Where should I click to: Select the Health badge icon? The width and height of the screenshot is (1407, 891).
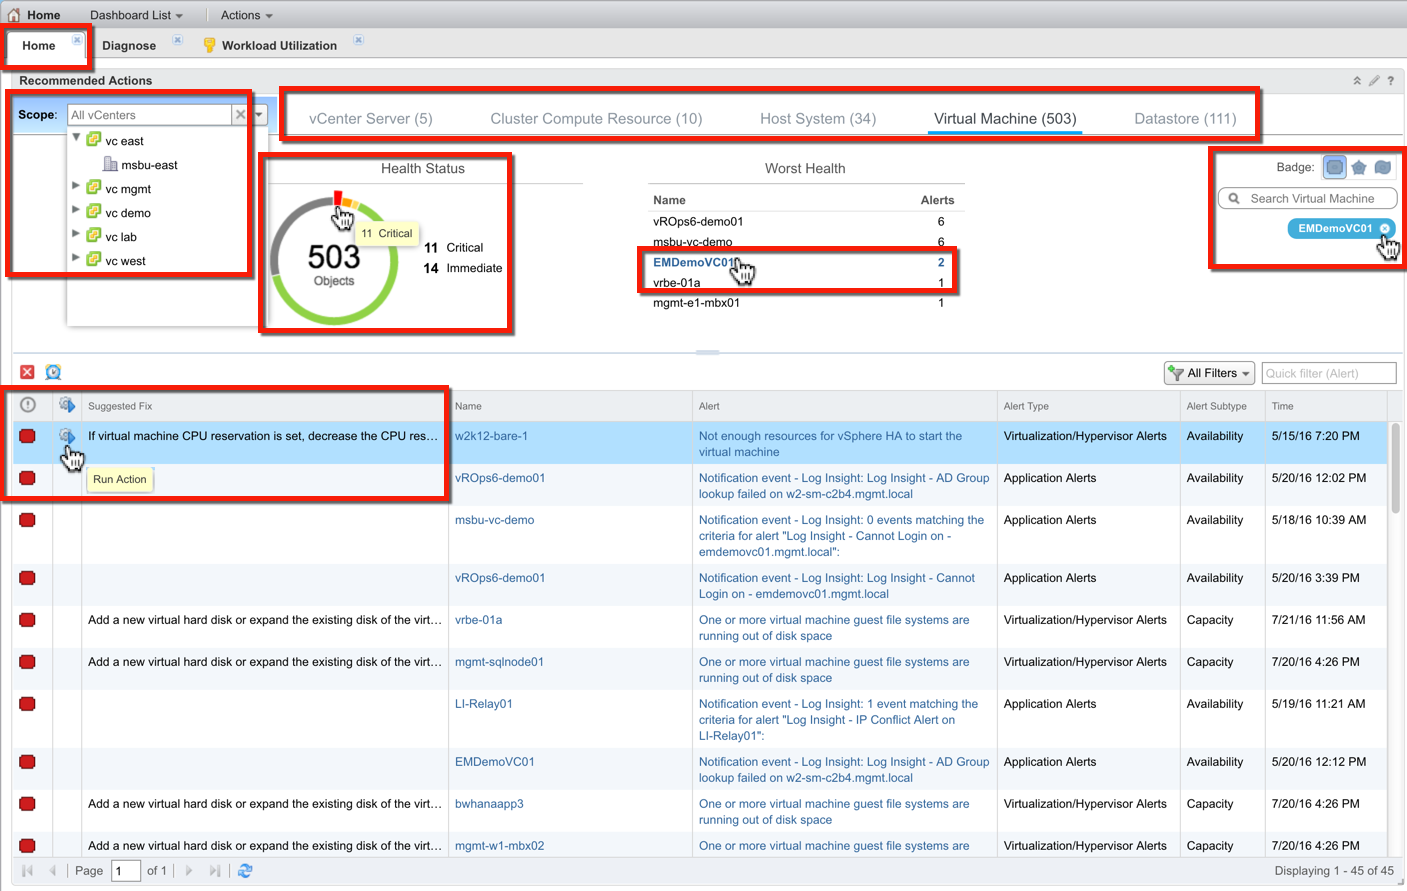pos(1335,167)
